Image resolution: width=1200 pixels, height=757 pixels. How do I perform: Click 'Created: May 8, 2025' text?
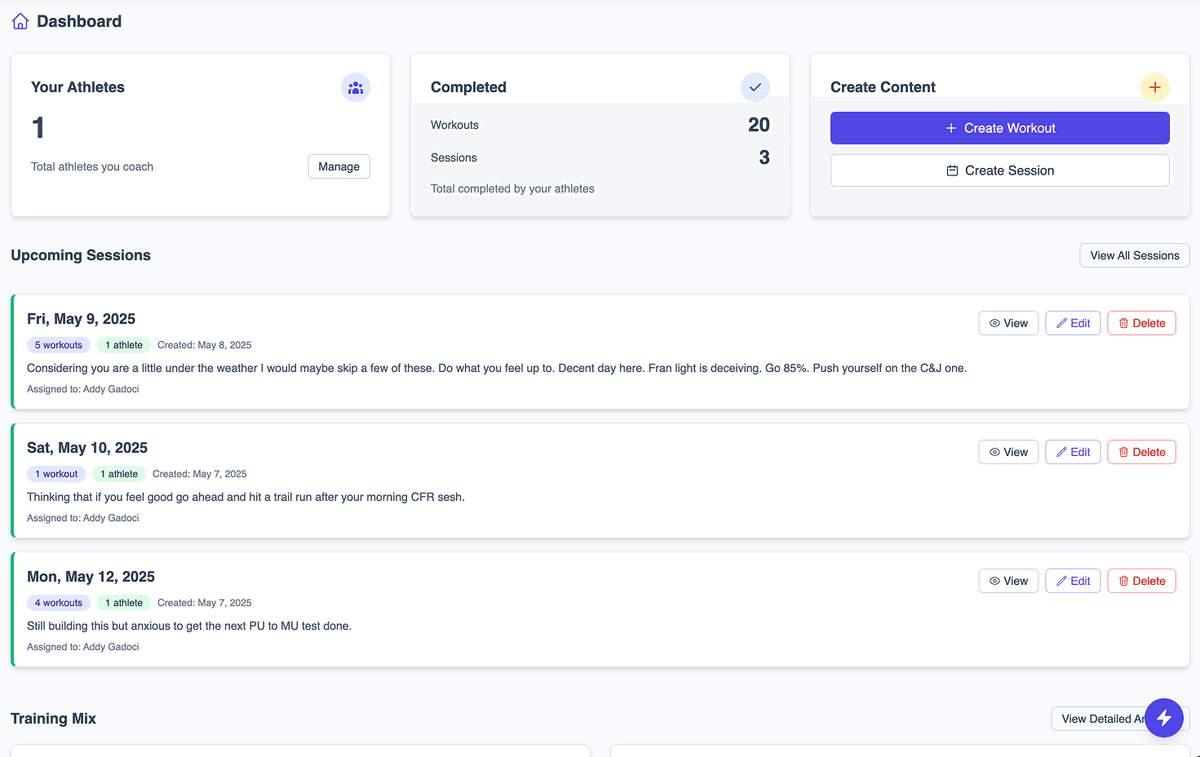[205, 345]
